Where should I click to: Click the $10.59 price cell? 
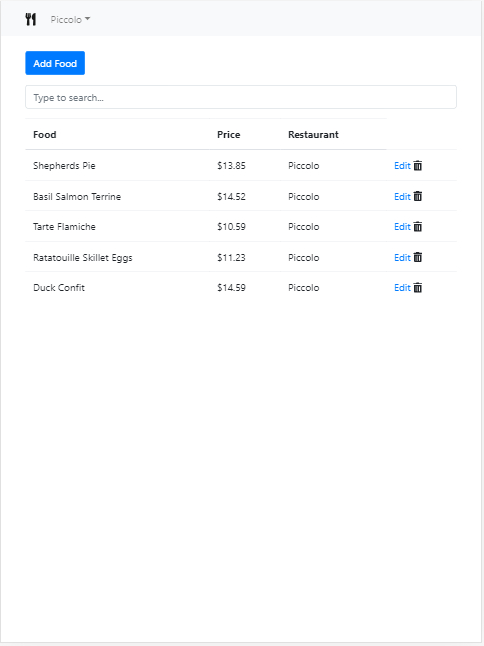click(231, 227)
